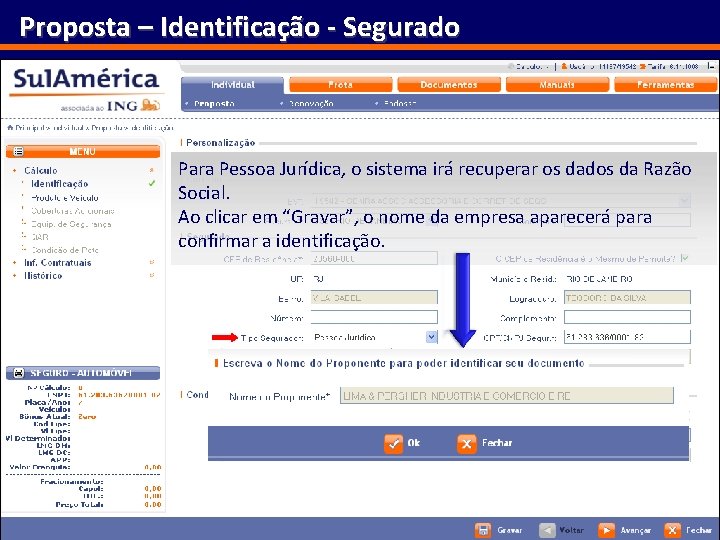This screenshot has width=720, height=540.
Task: Click the Fechar label in dialog
Action: coord(497,443)
